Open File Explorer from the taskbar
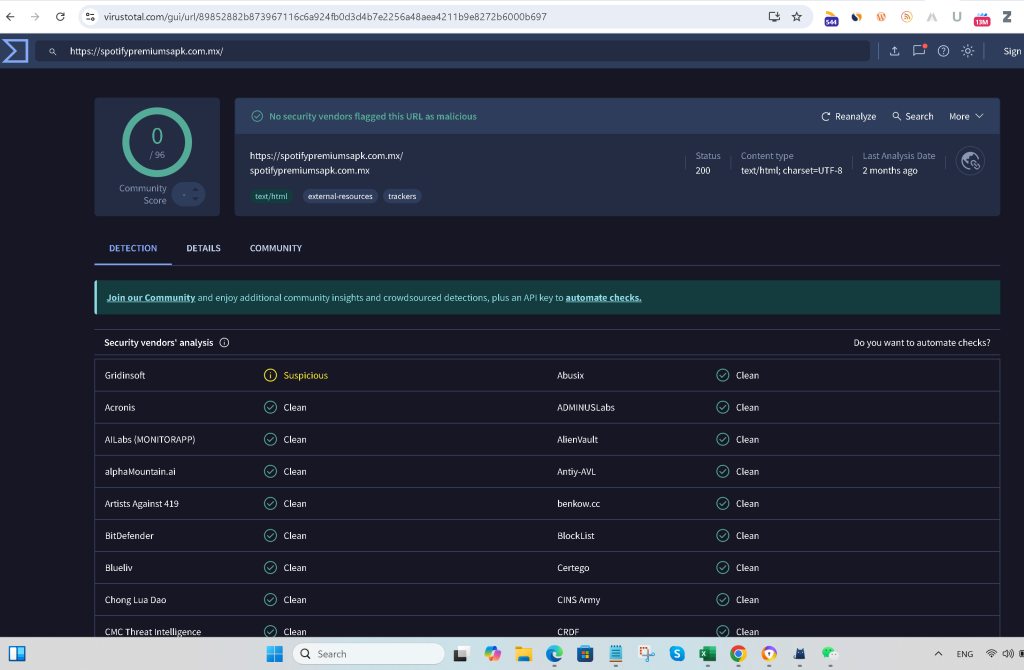Viewport: 1024px width, 670px height. (523, 654)
